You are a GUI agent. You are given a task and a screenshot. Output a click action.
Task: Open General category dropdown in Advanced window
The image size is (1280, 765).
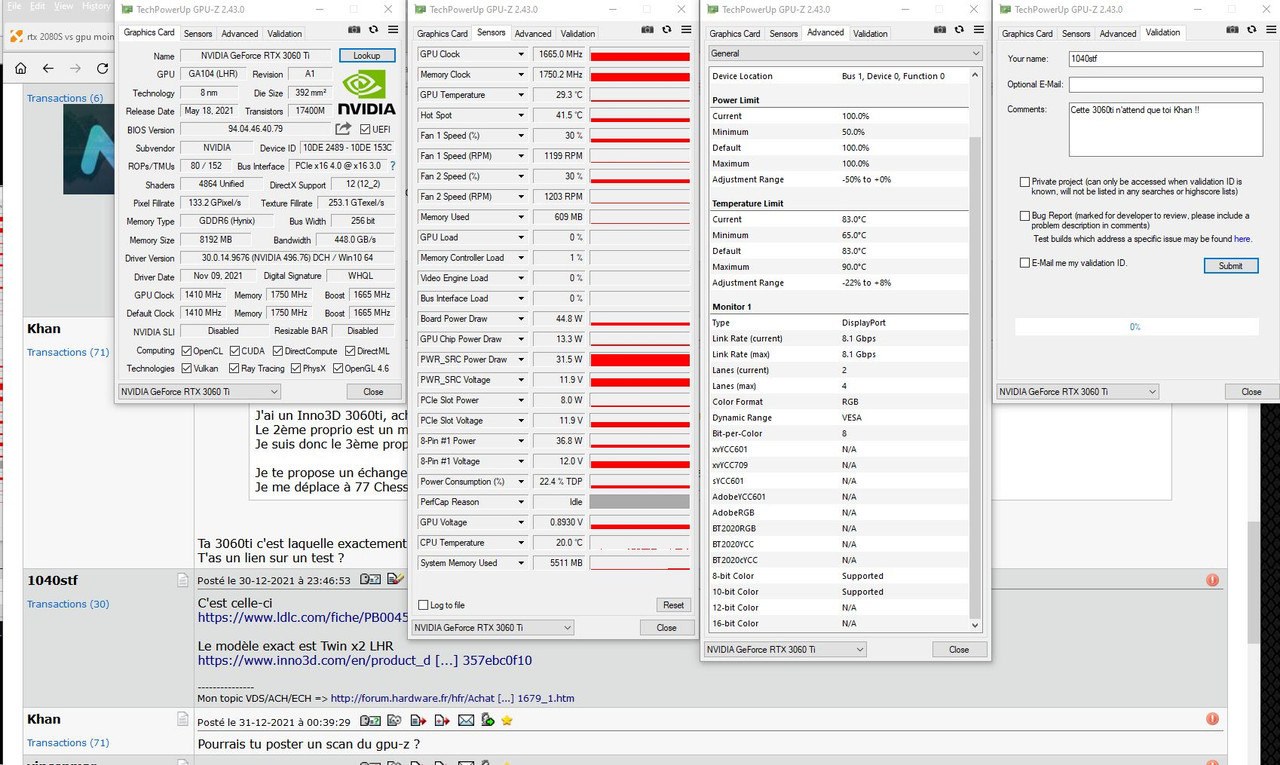pyautogui.click(x=845, y=53)
